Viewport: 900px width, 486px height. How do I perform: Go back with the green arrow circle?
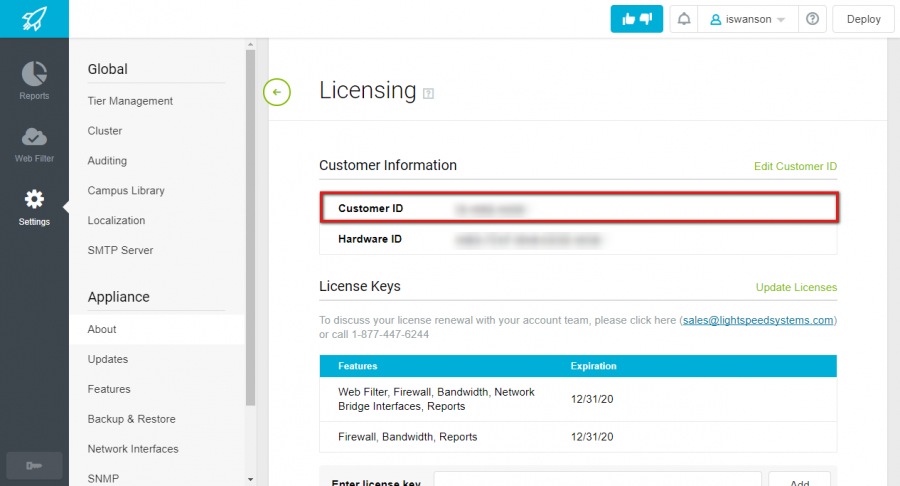pyautogui.click(x=277, y=92)
